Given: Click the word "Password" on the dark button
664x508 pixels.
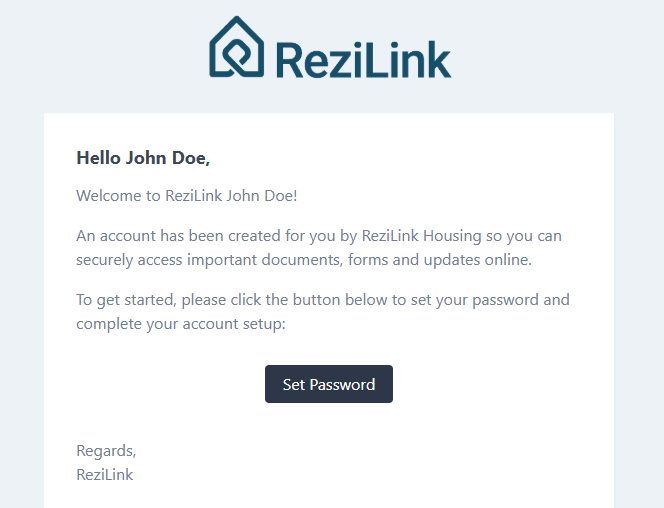Looking at the screenshot, I should pos(343,384).
